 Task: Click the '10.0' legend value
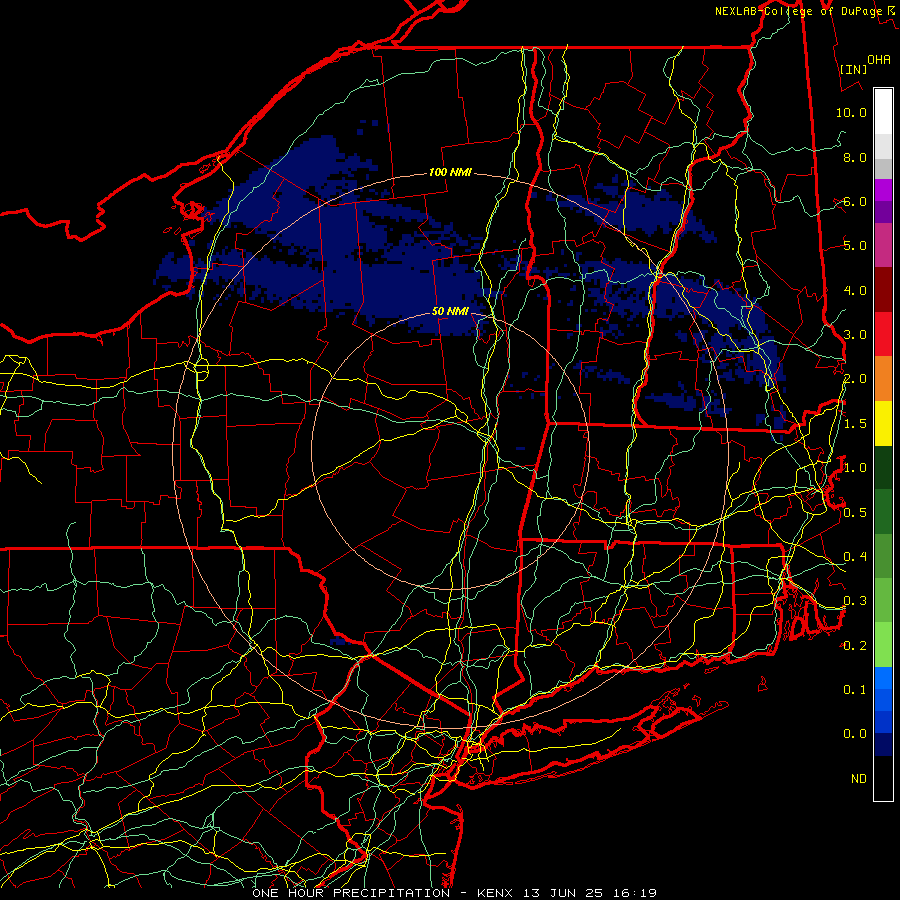click(851, 112)
